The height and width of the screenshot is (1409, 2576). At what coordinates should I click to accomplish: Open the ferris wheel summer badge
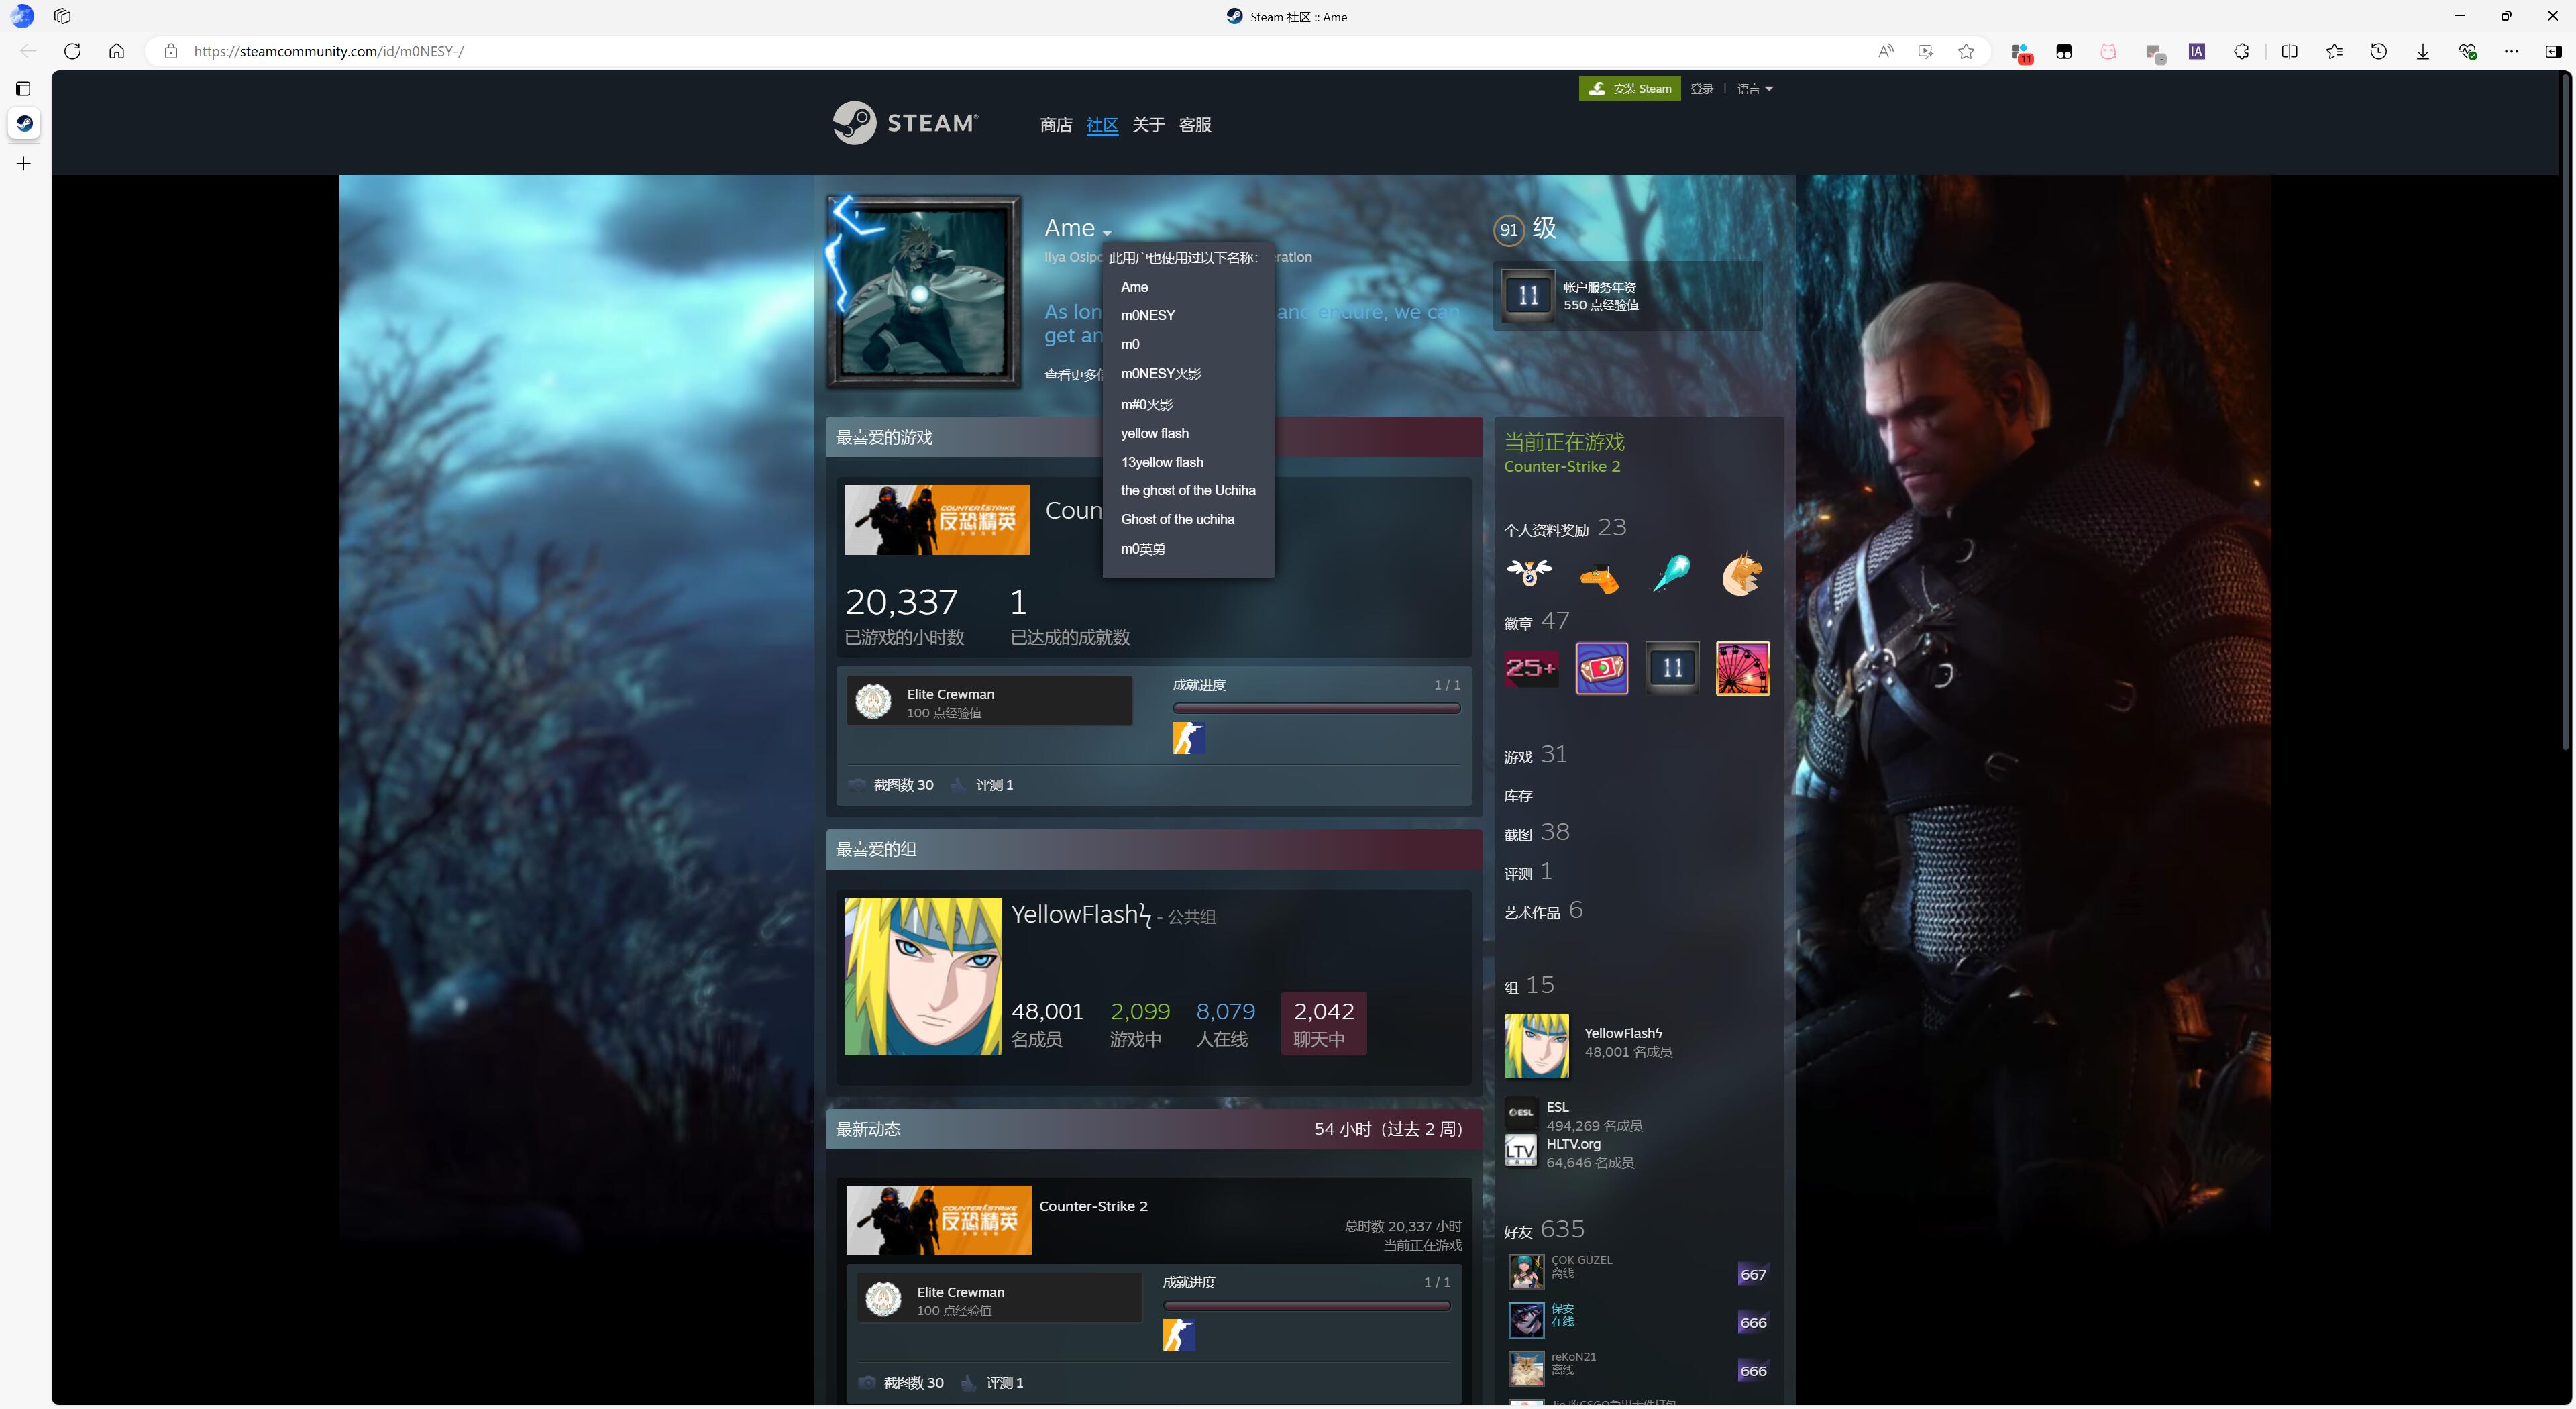pos(1741,668)
